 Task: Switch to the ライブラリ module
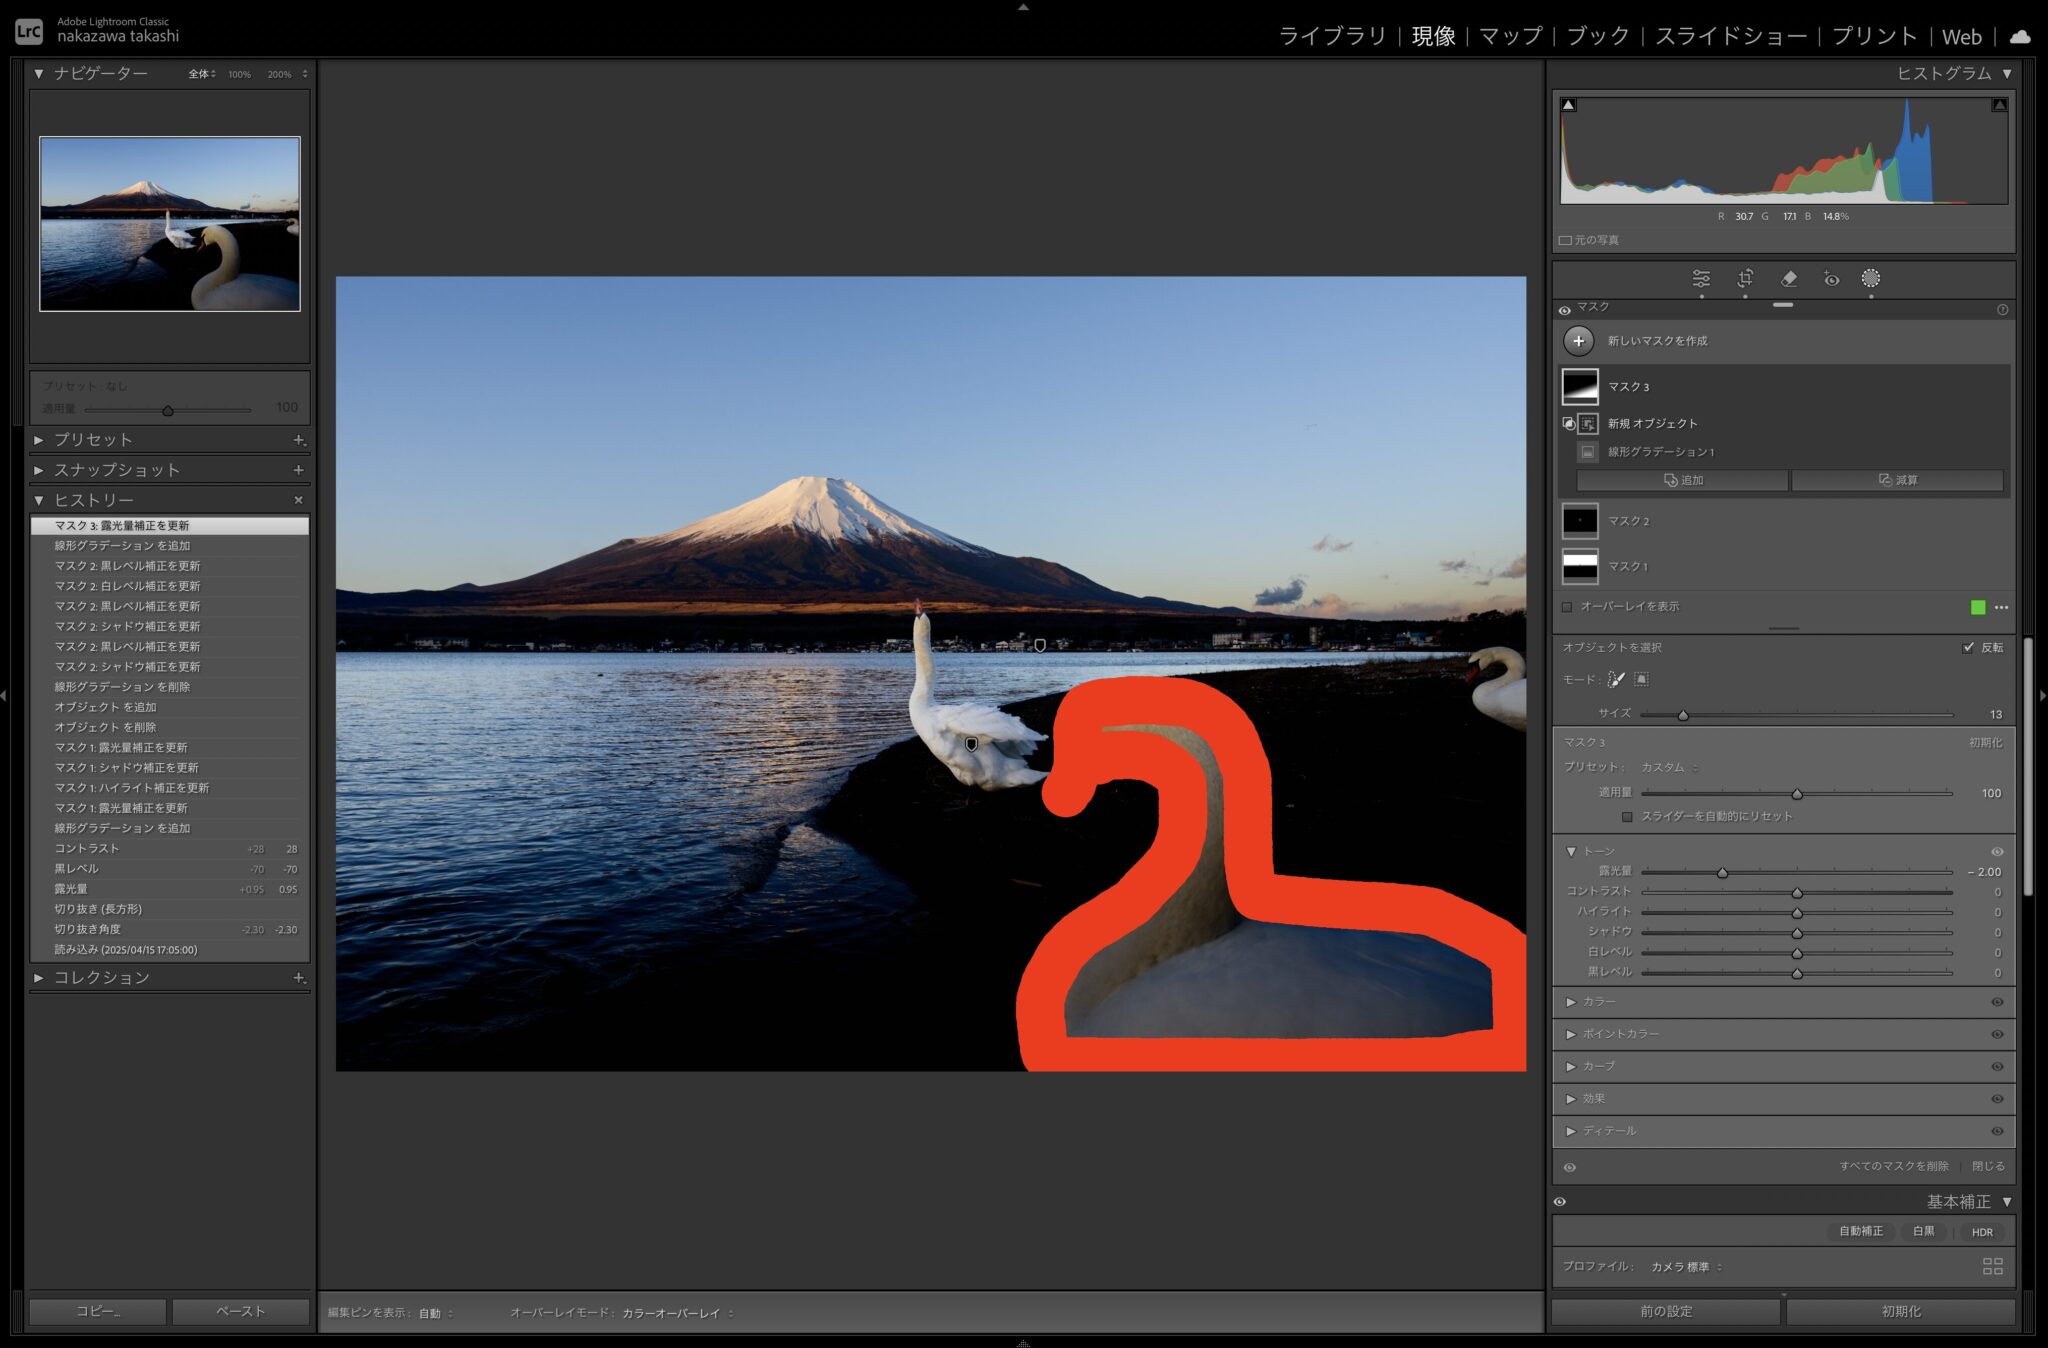pyautogui.click(x=1332, y=37)
